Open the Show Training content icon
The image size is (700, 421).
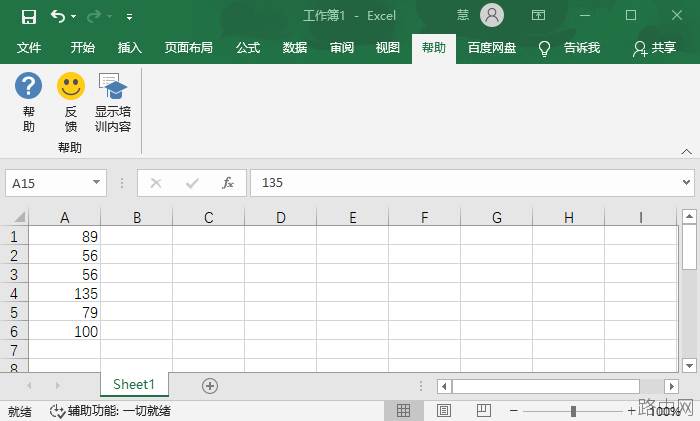coord(112,86)
